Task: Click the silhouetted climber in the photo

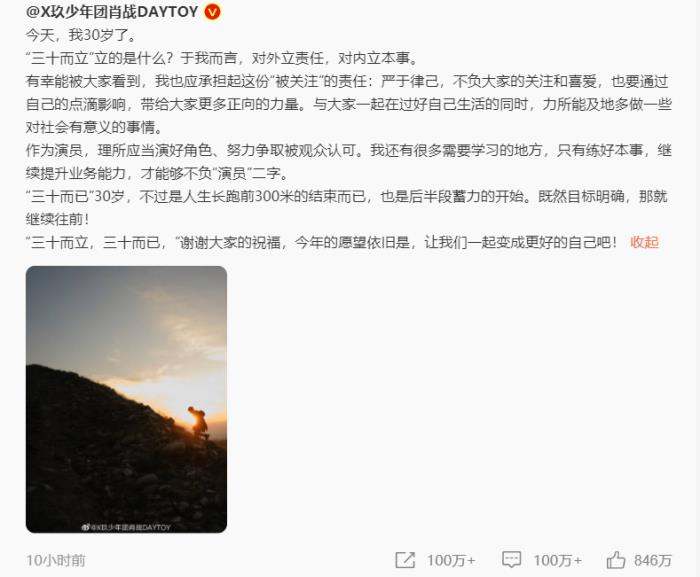Action: pyautogui.click(x=198, y=422)
